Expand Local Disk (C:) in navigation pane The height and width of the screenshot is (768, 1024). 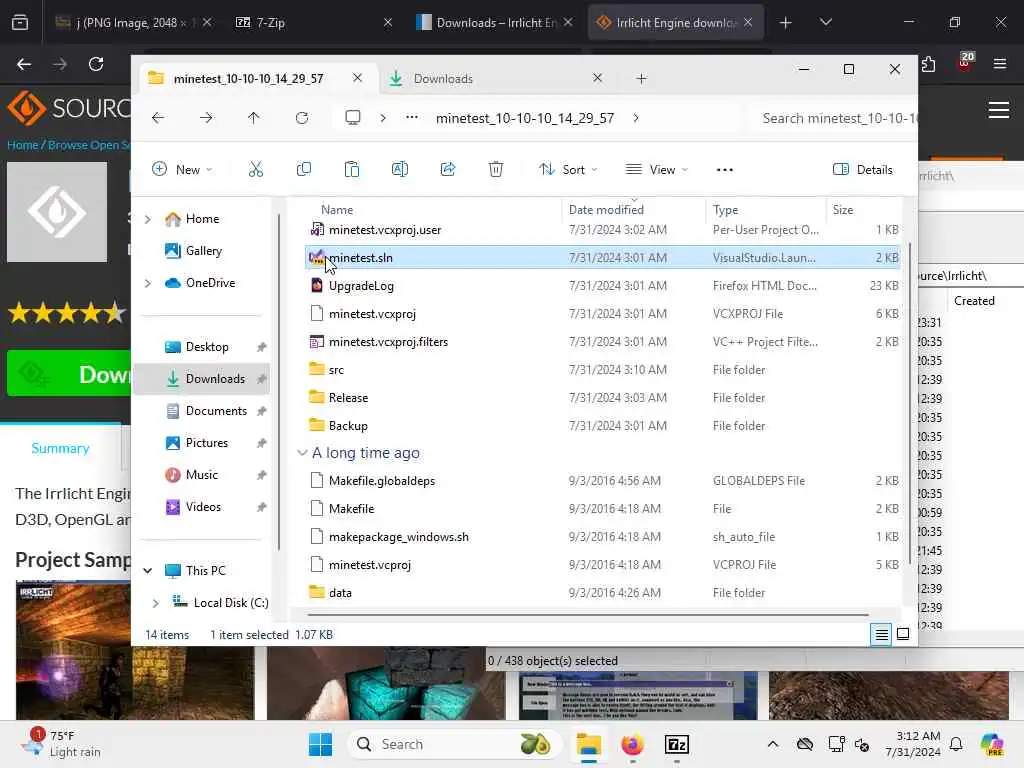(x=155, y=603)
